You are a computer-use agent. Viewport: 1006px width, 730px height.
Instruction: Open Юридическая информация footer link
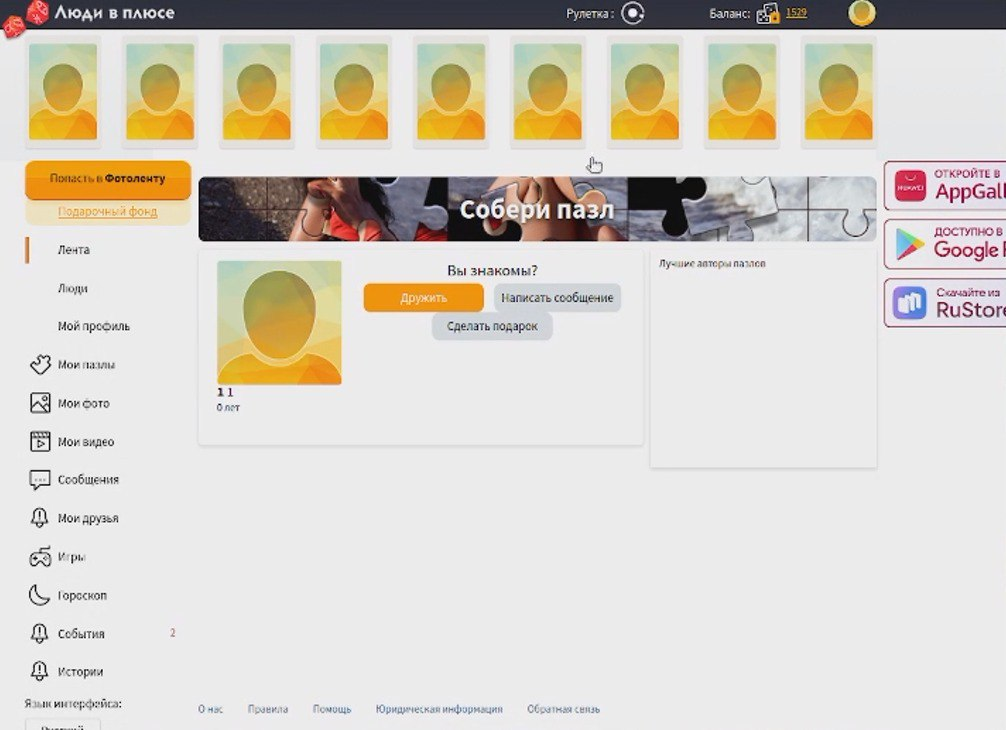pyautogui.click(x=439, y=709)
